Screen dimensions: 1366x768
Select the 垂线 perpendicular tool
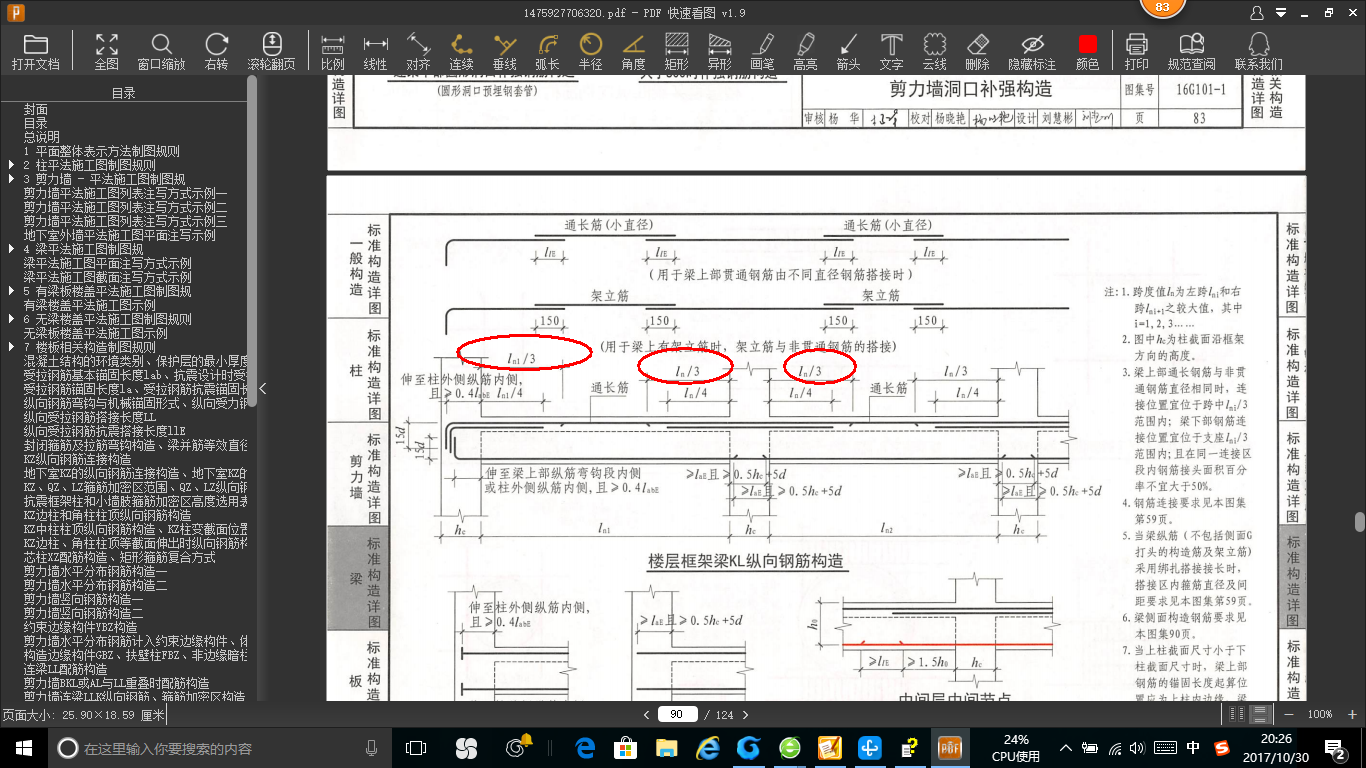tap(504, 51)
